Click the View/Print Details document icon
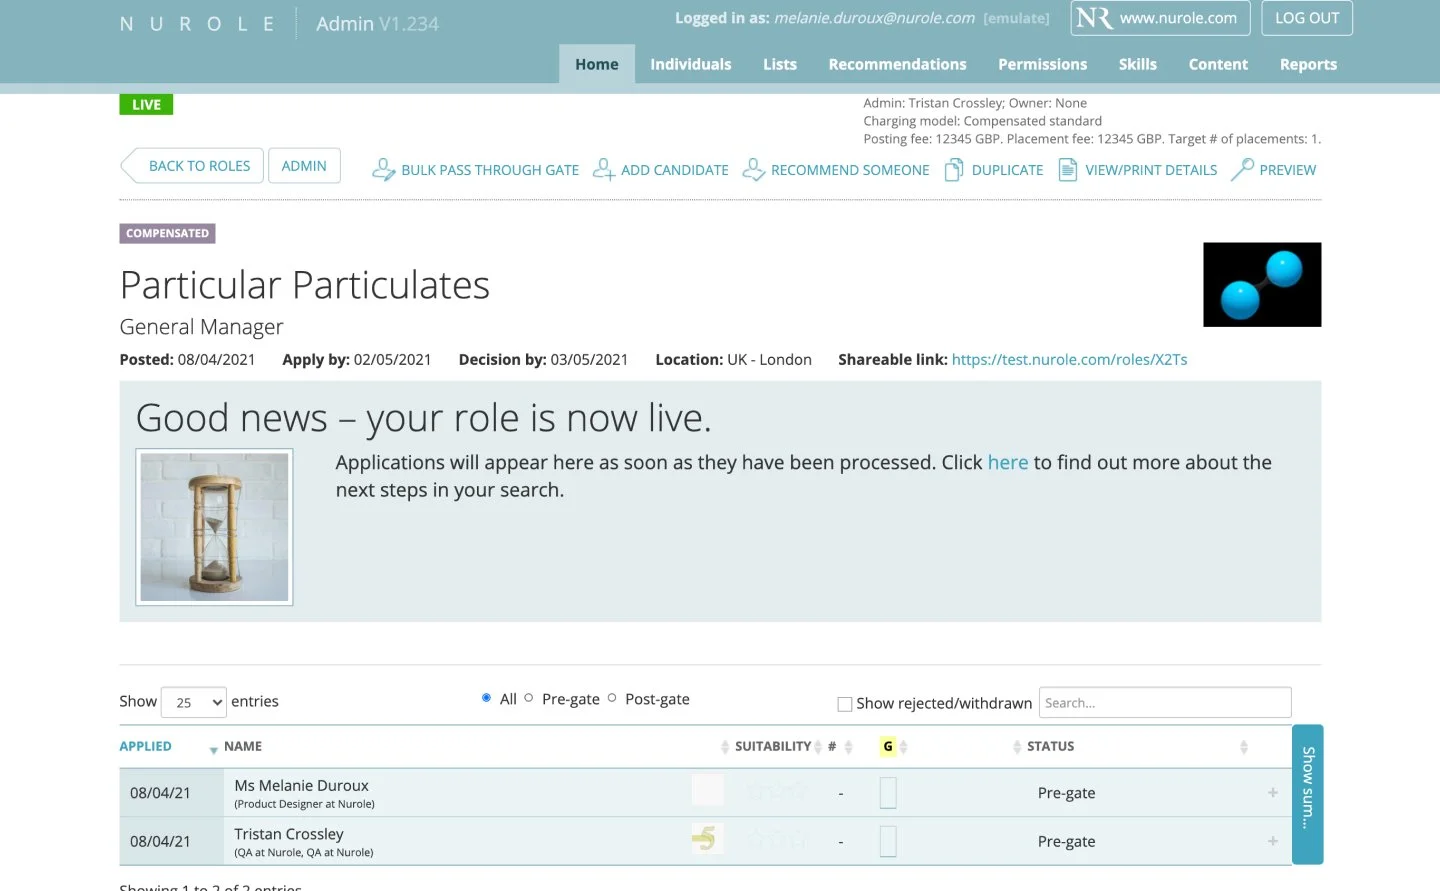 pos(1068,170)
